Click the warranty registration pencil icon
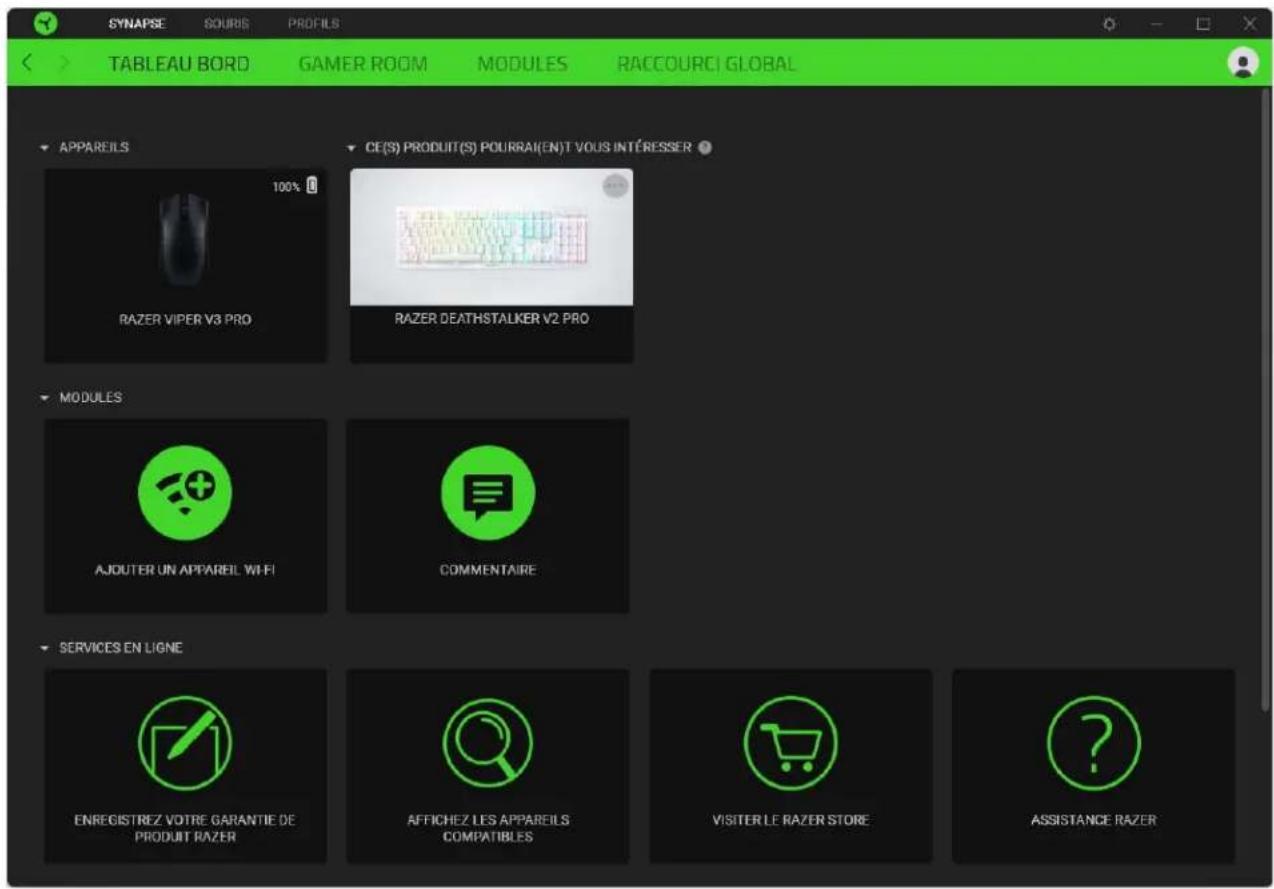 185,742
